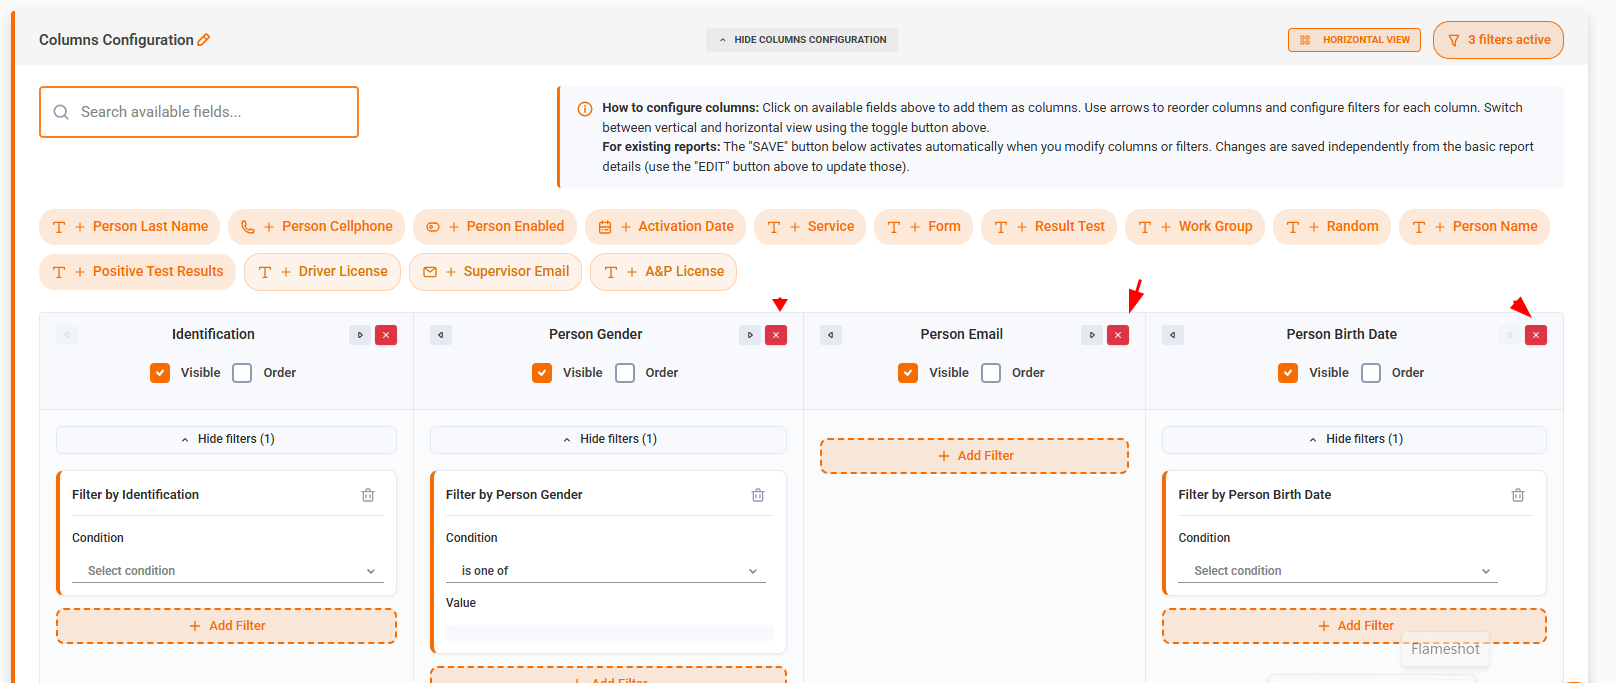
Task: Uncheck Visible for Identification column
Action: coord(160,373)
